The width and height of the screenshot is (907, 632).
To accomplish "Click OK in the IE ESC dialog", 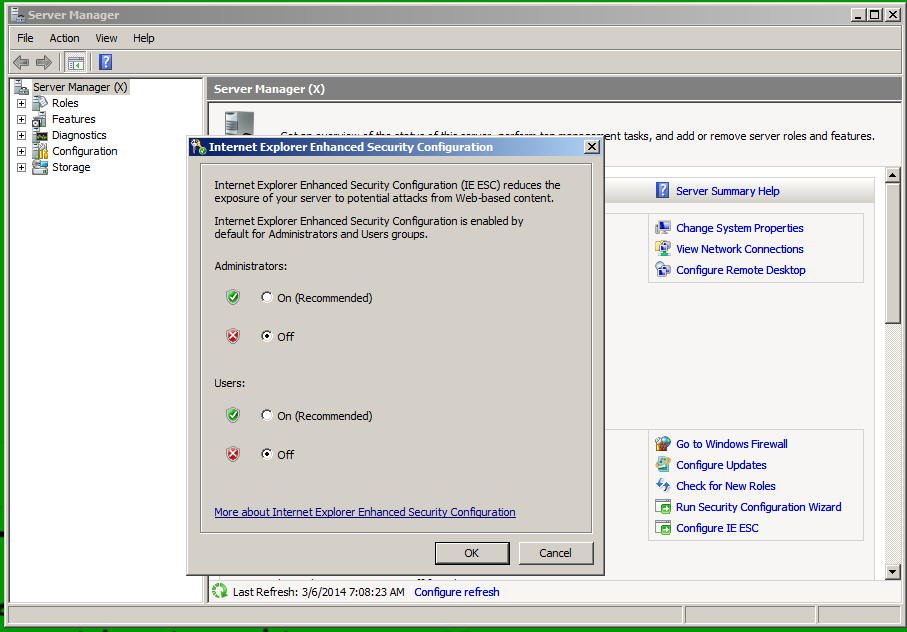I will pyautogui.click(x=472, y=553).
